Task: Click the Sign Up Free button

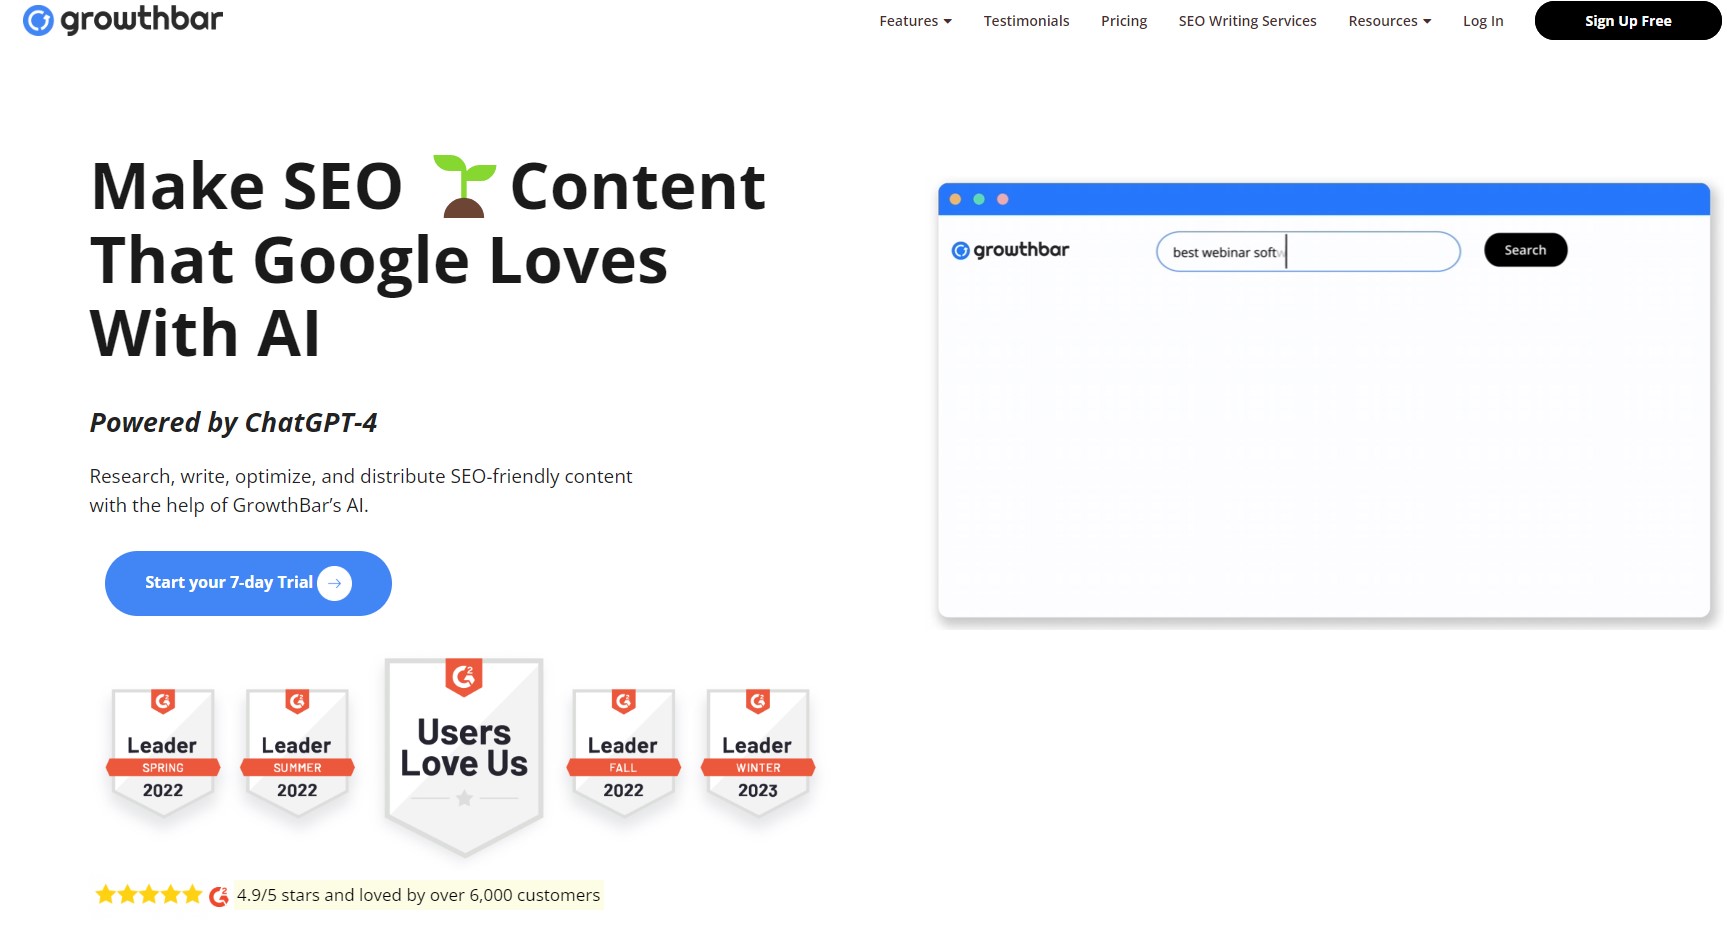Action: click(x=1628, y=21)
